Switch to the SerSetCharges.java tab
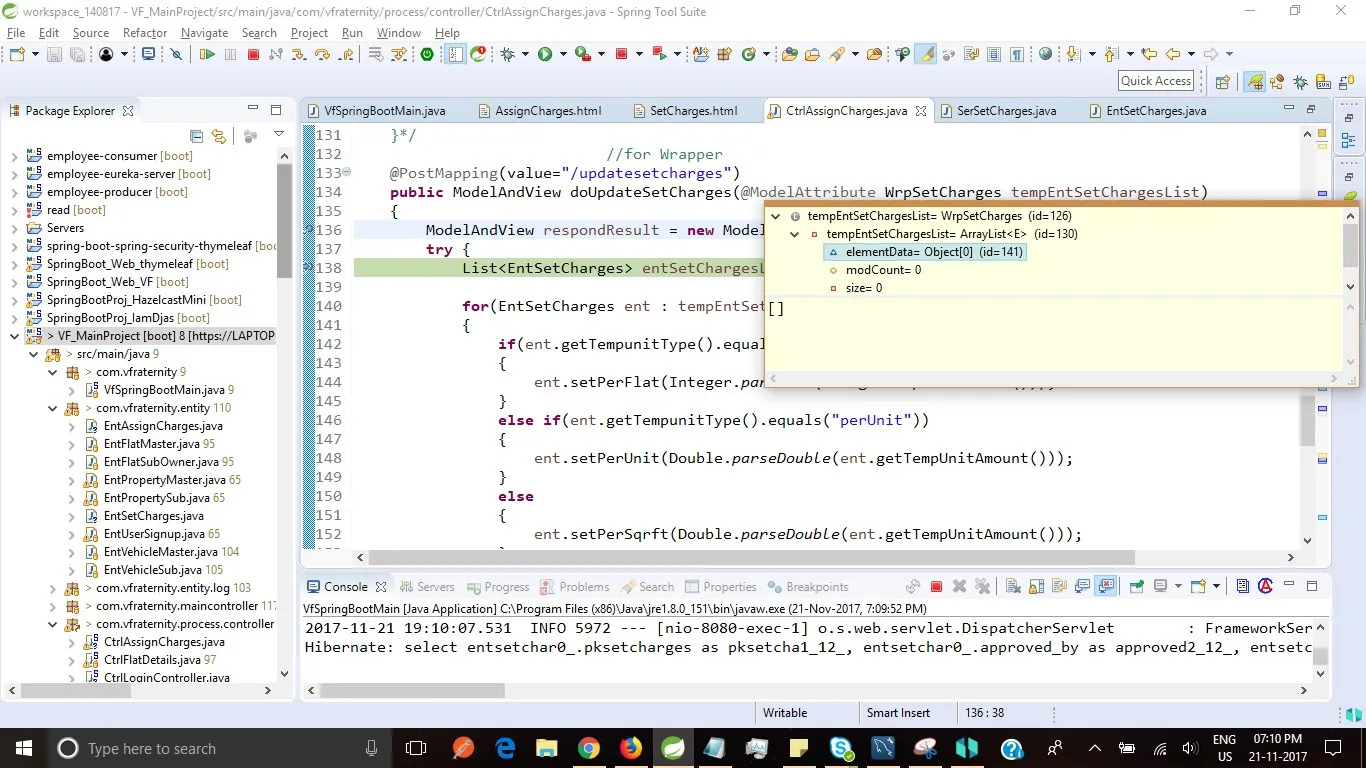 click(x=1005, y=111)
